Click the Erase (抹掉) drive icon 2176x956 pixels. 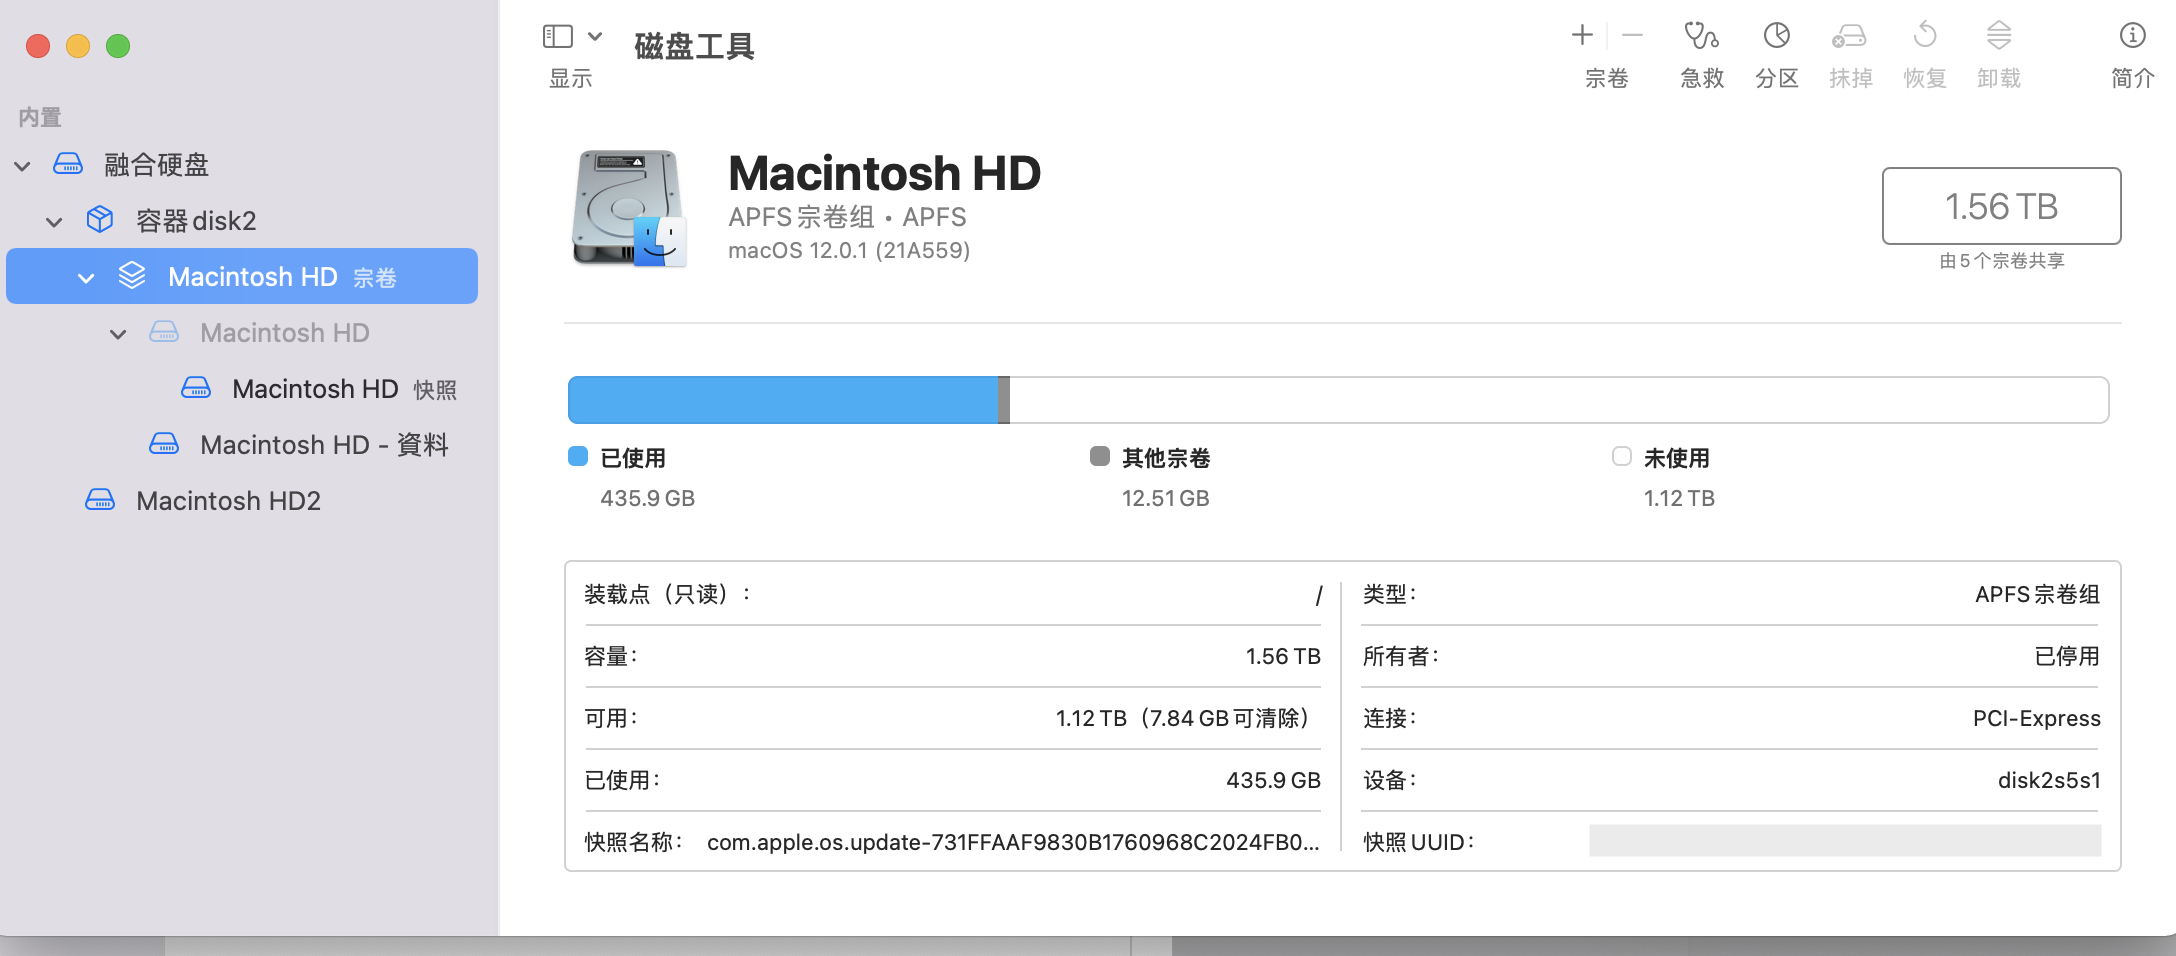click(x=1849, y=37)
